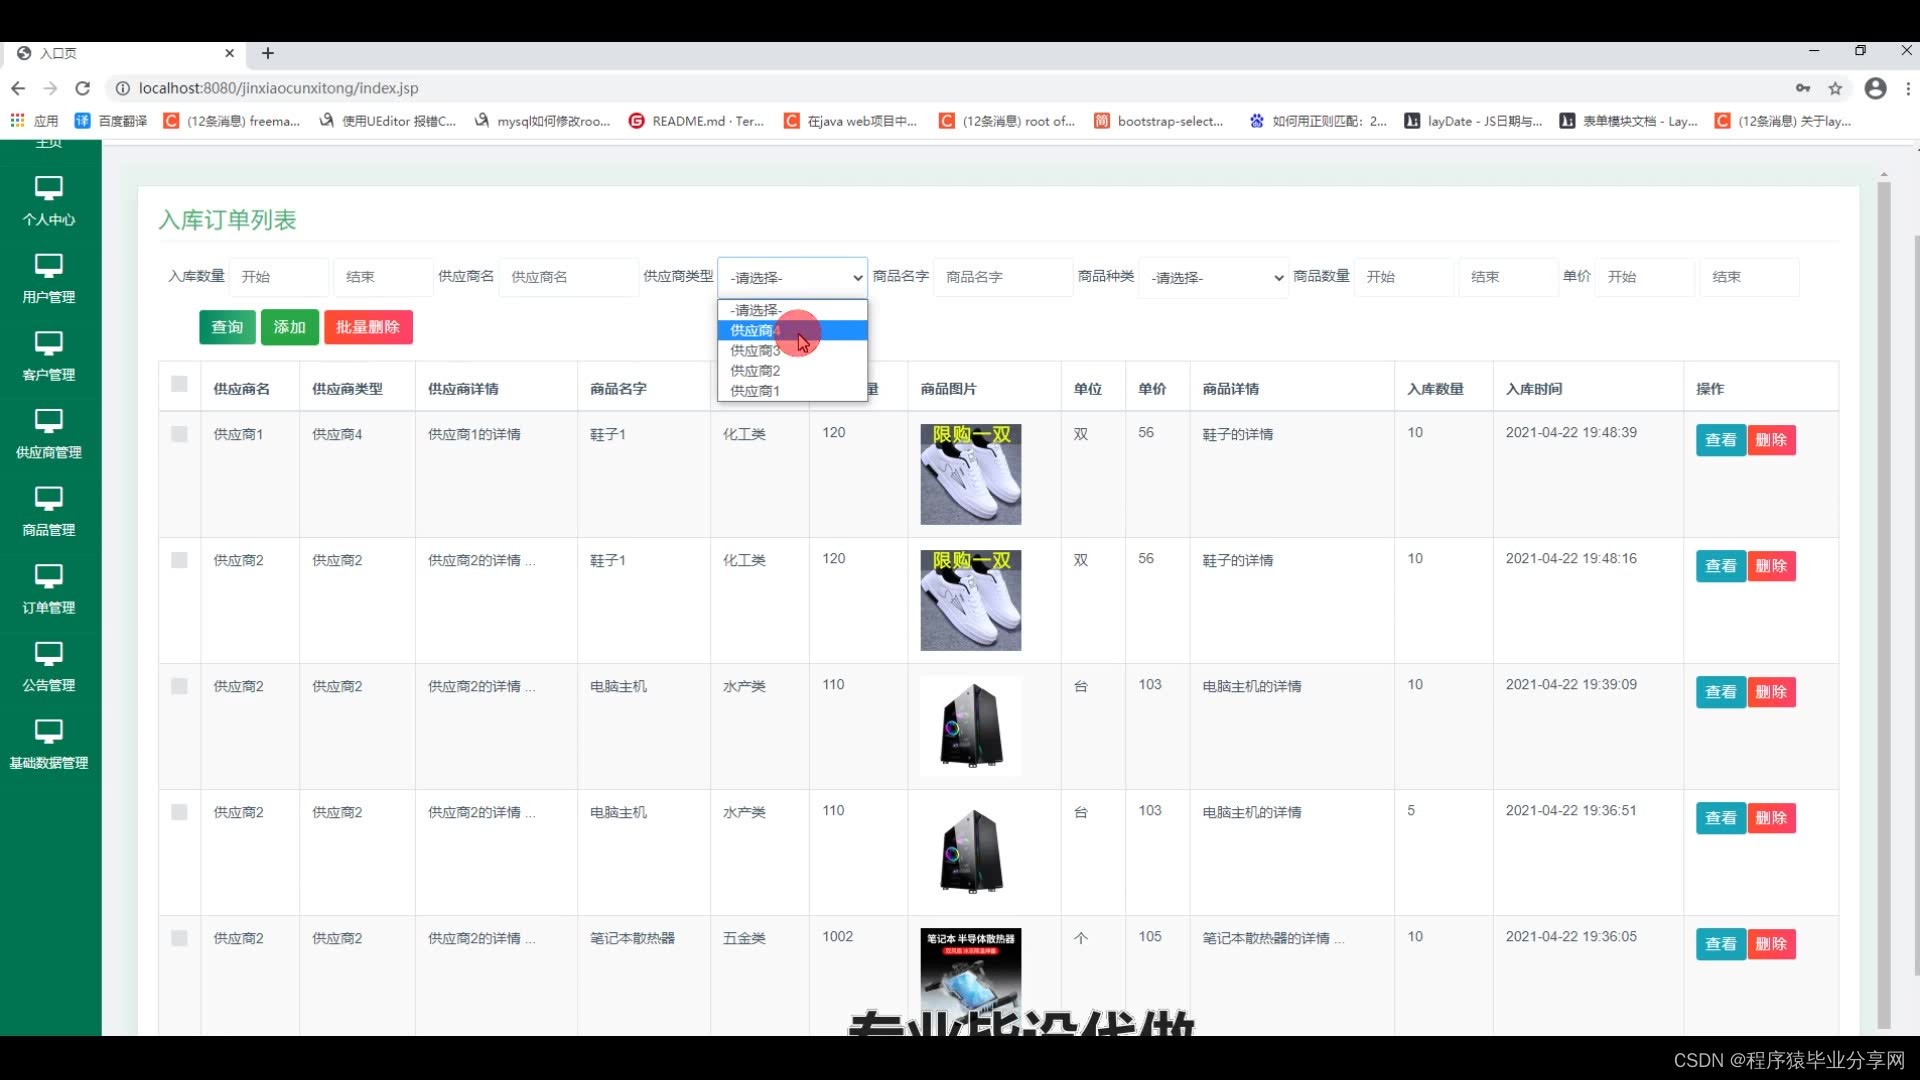Screen dimensions: 1920x1080
Task: Select 供应商4 in open dropdown list
Action: coord(755,330)
